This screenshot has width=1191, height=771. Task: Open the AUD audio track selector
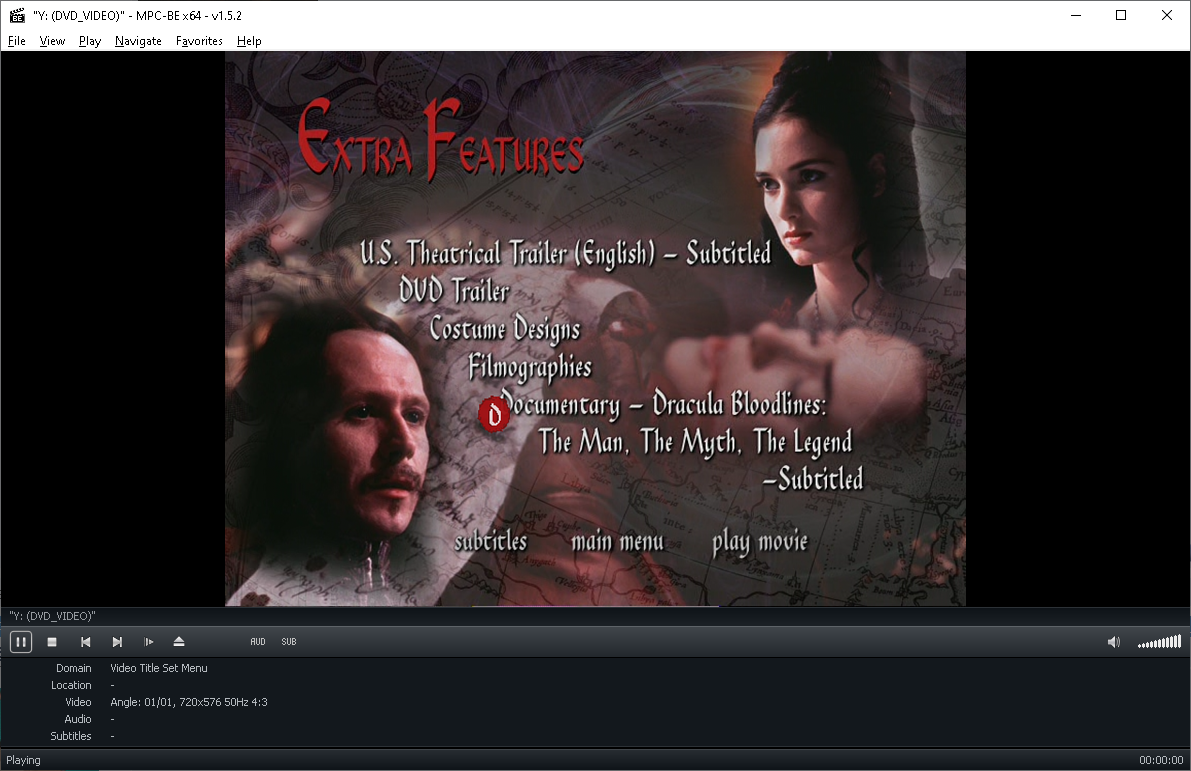[x=258, y=642]
